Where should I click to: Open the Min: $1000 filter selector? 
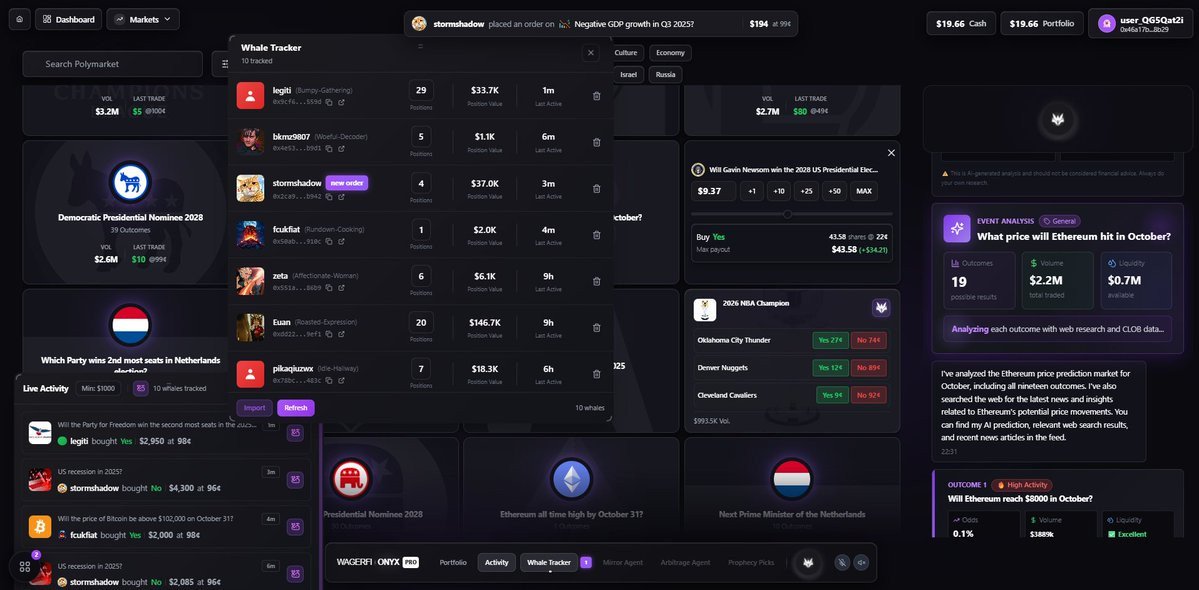(98, 388)
